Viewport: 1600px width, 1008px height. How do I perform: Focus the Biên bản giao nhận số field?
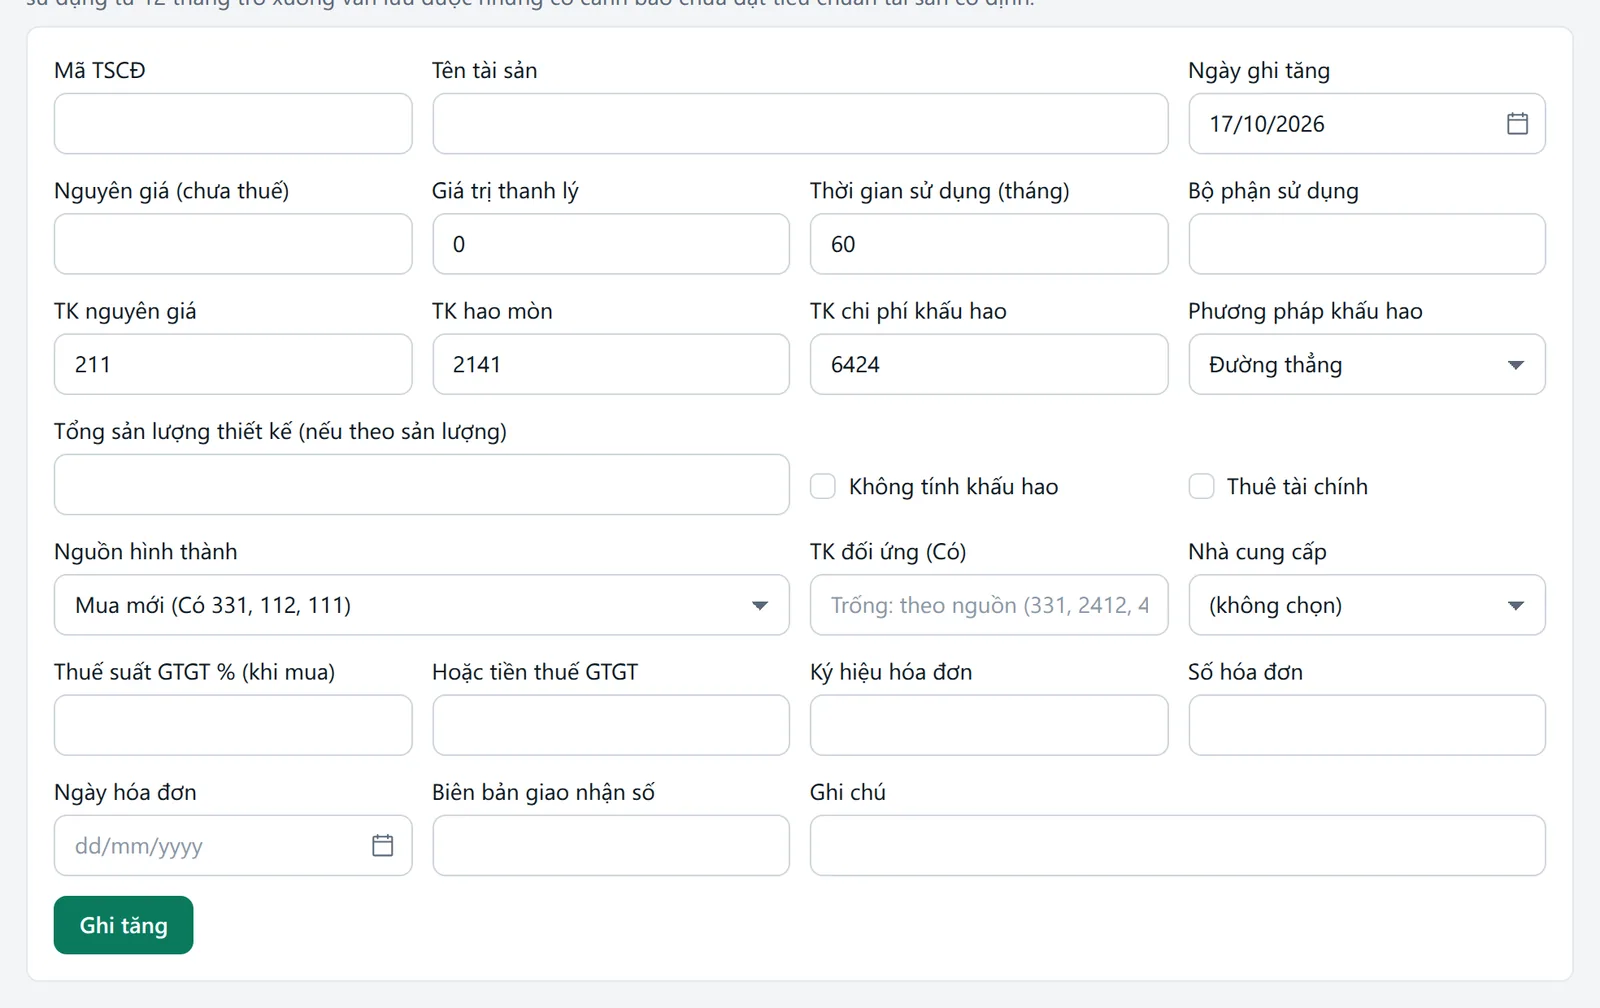tap(611, 846)
